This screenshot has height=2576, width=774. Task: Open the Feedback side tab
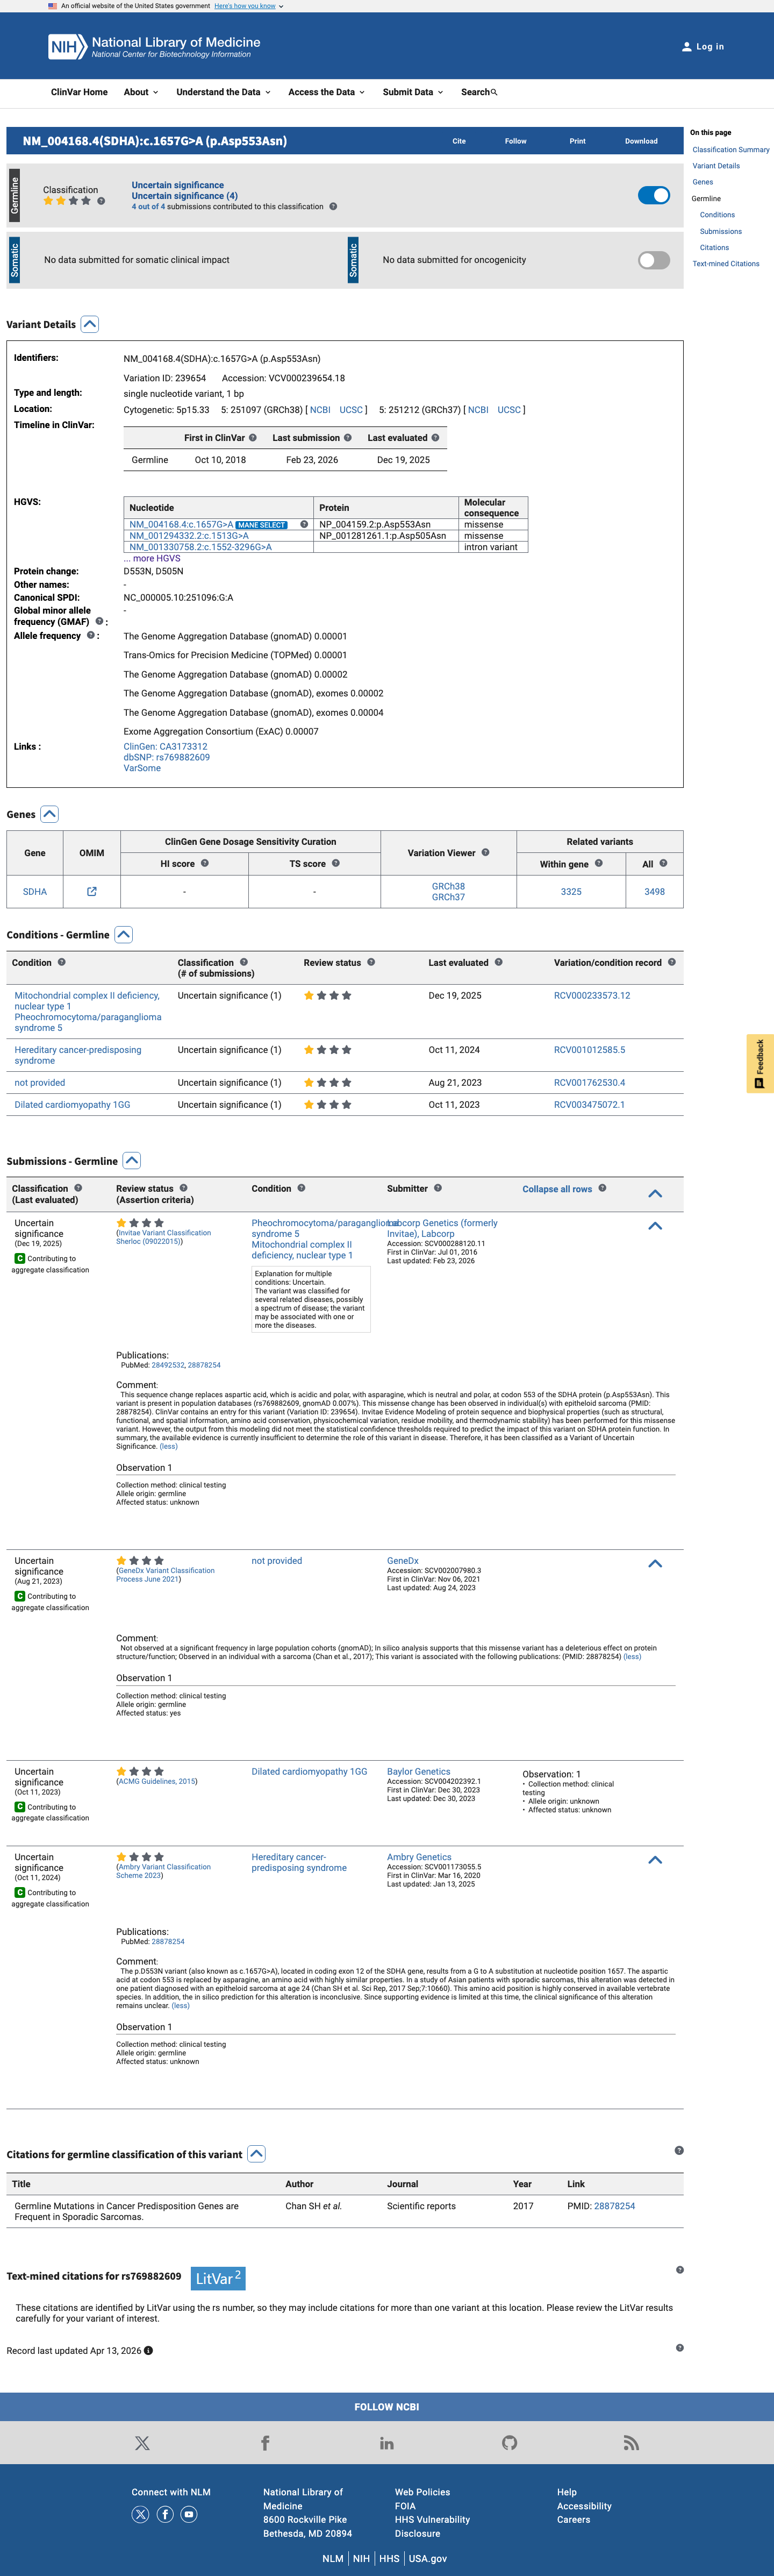[760, 1063]
